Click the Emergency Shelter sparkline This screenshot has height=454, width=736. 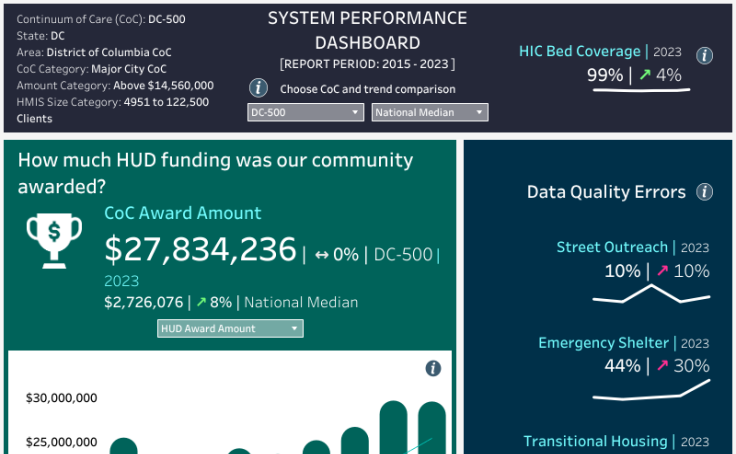(x=650, y=391)
